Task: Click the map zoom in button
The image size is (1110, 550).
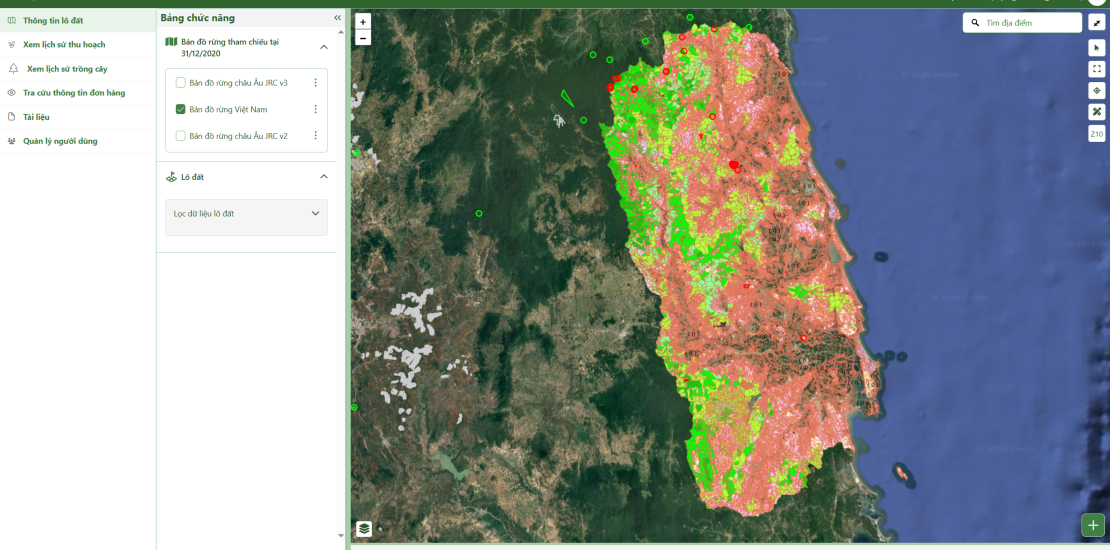Action: pyautogui.click(x=363, y=21)
